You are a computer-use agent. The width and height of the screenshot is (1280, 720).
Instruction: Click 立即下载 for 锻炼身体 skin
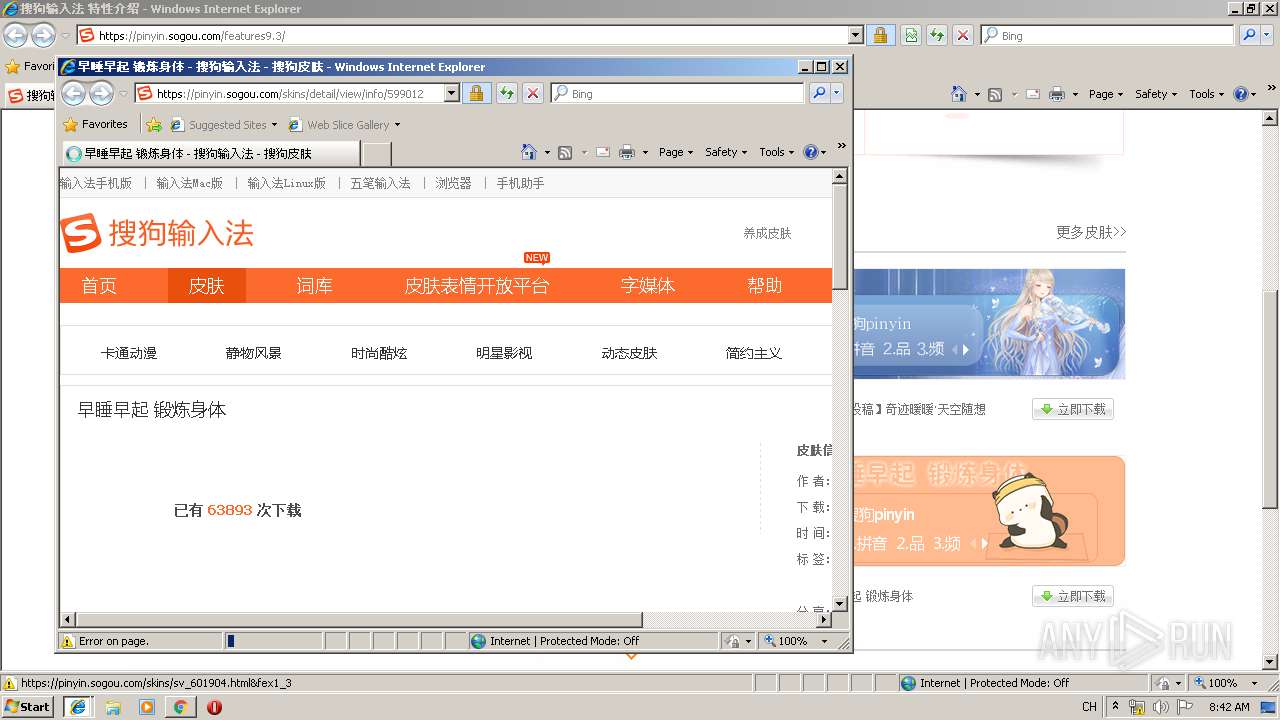[x=1073, y=596]
